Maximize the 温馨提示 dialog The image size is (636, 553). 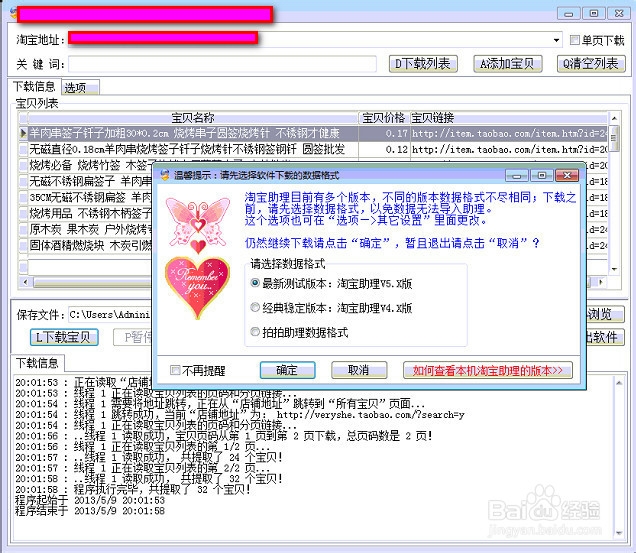point(541,175)
